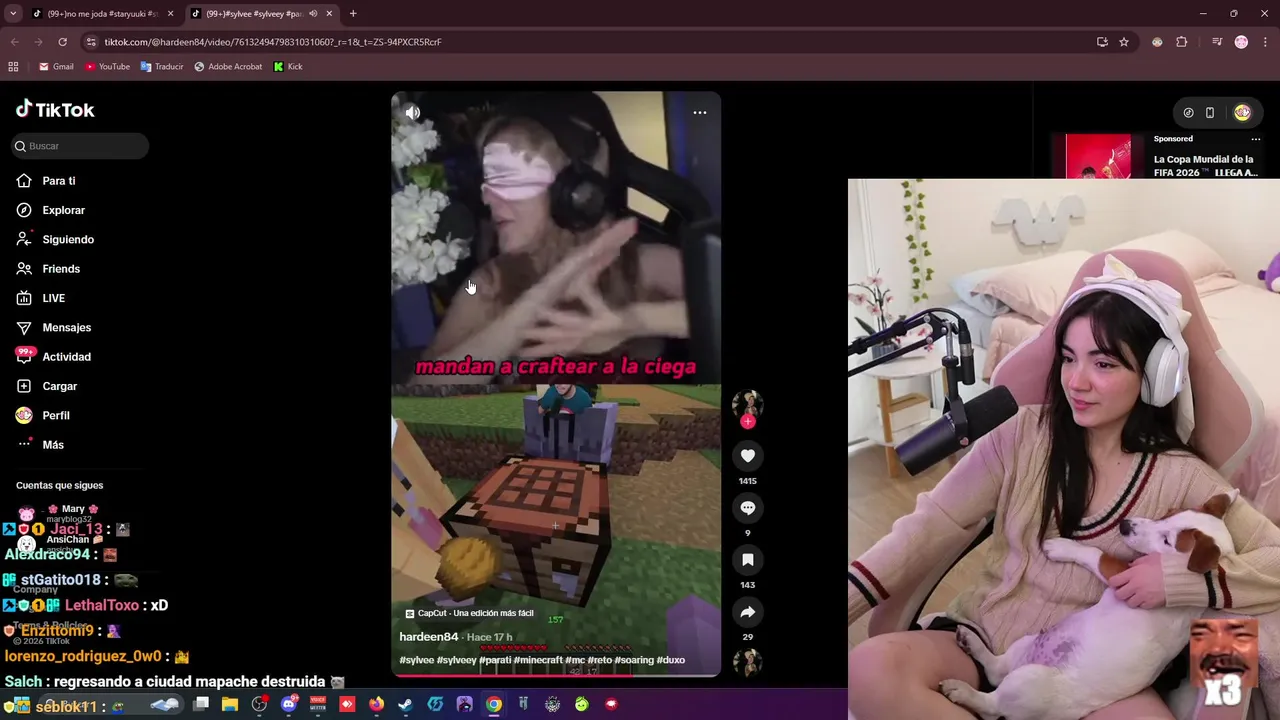Click the get app phone icon
Screen dimensions: 1280x720
point(1210,113)
